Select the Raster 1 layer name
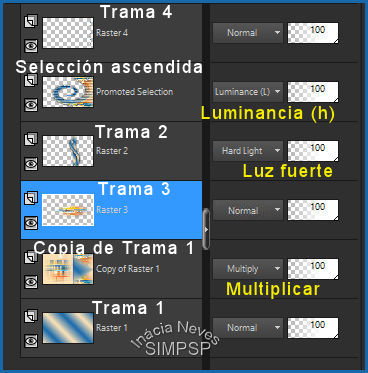 (x=112, y=328)
